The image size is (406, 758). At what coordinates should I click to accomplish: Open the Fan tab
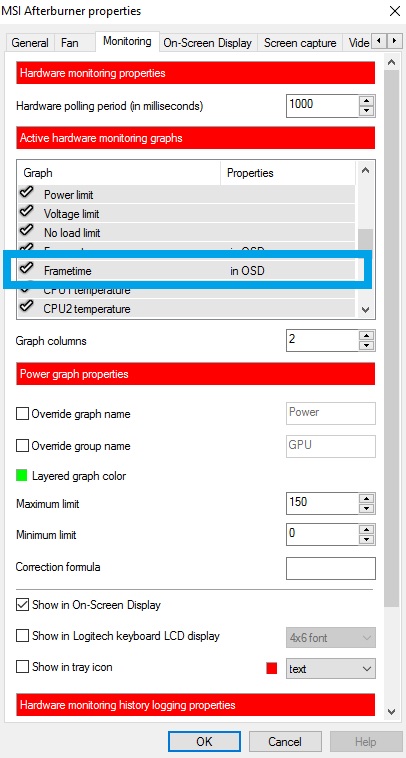pos(70,43)
